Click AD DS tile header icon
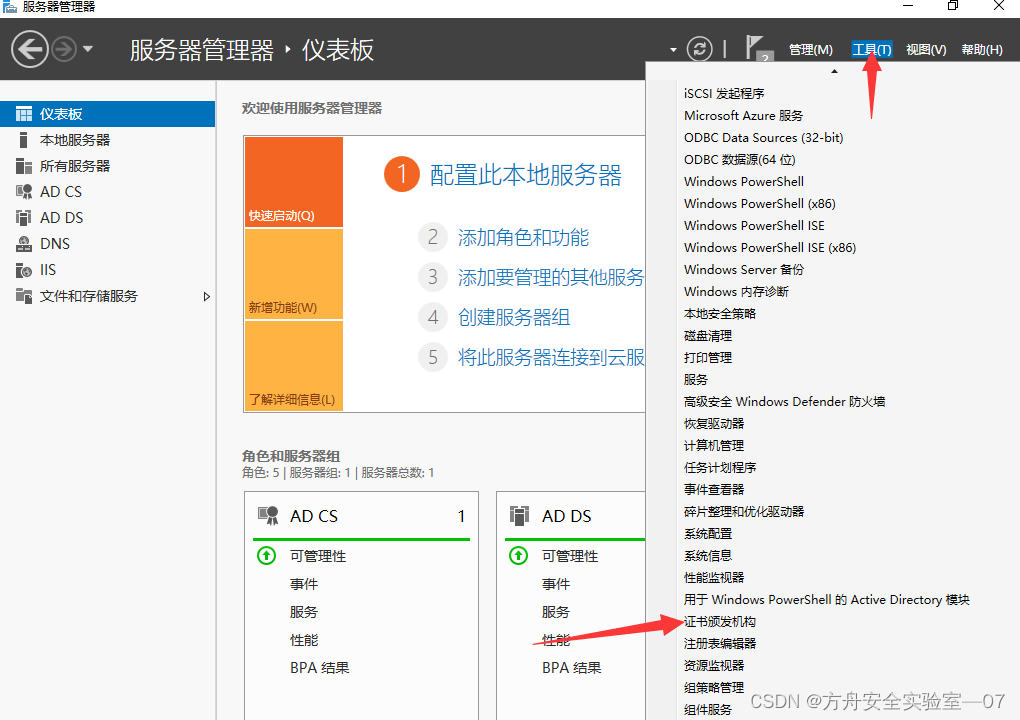Viewport: 1020px width, 720px height. [519, 516]
